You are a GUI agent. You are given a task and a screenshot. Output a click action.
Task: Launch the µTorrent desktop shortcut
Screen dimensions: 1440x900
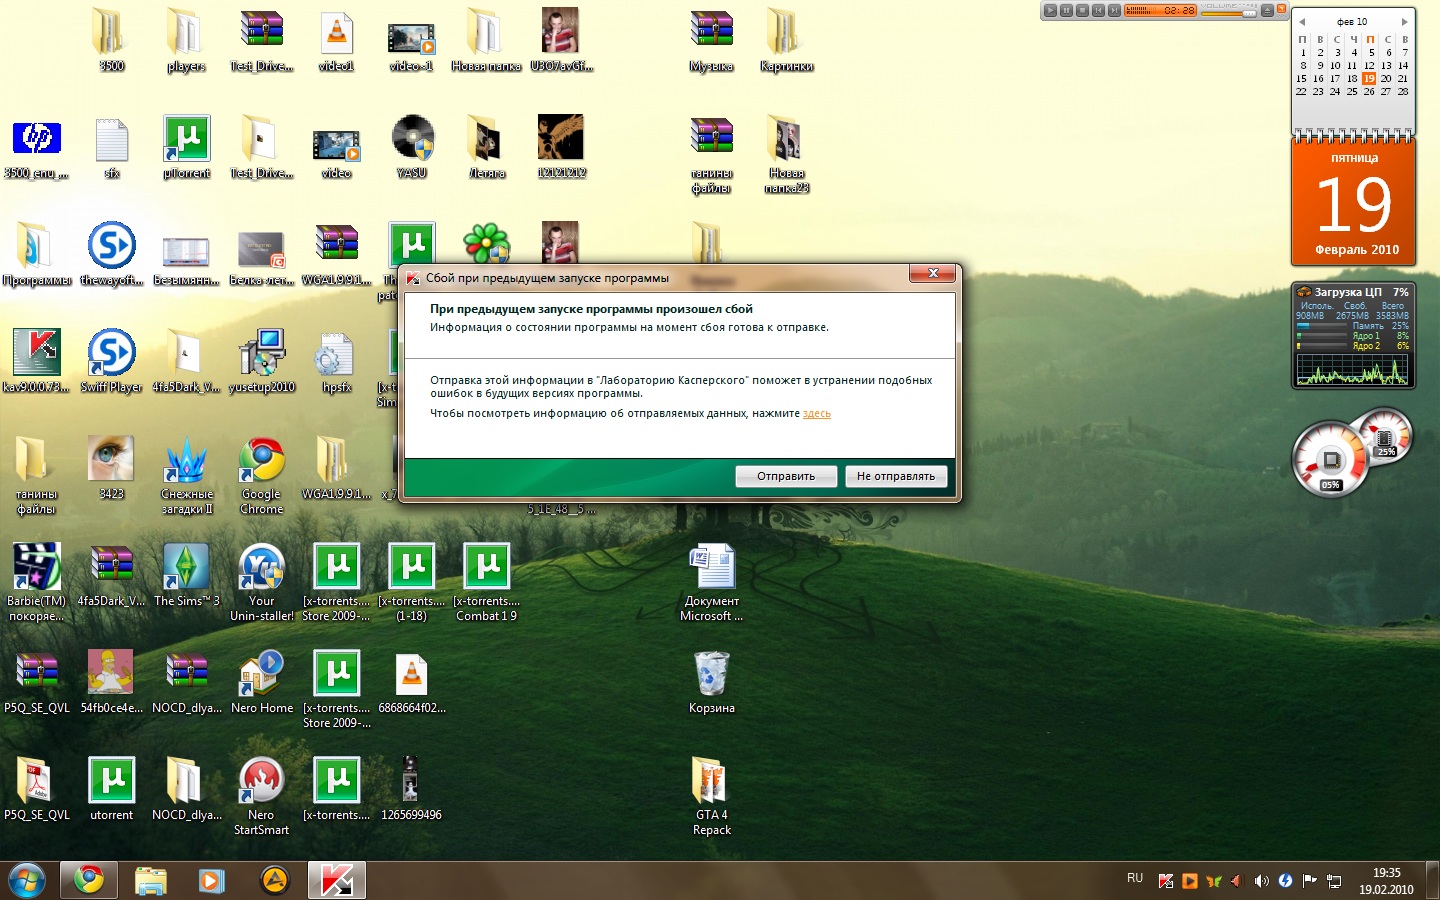click(x=186, y=147)
